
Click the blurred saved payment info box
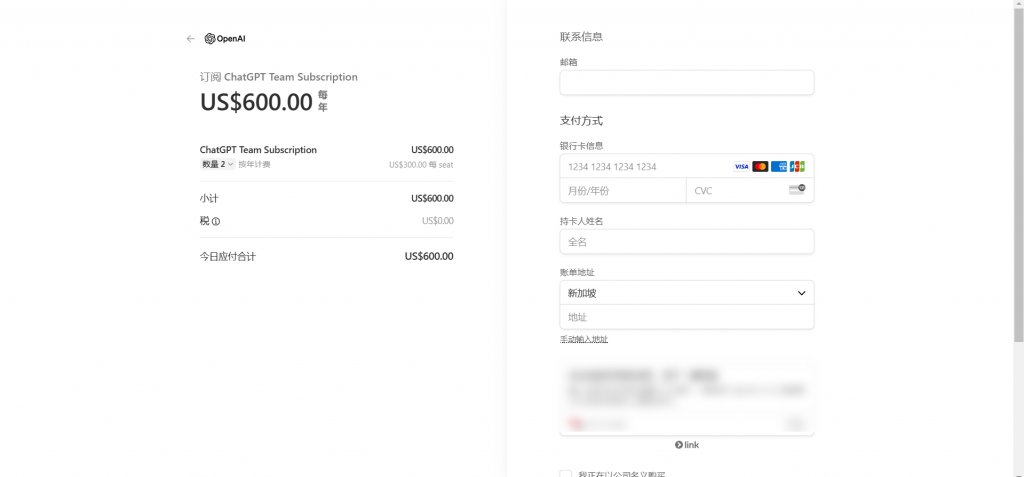point(687,398)
